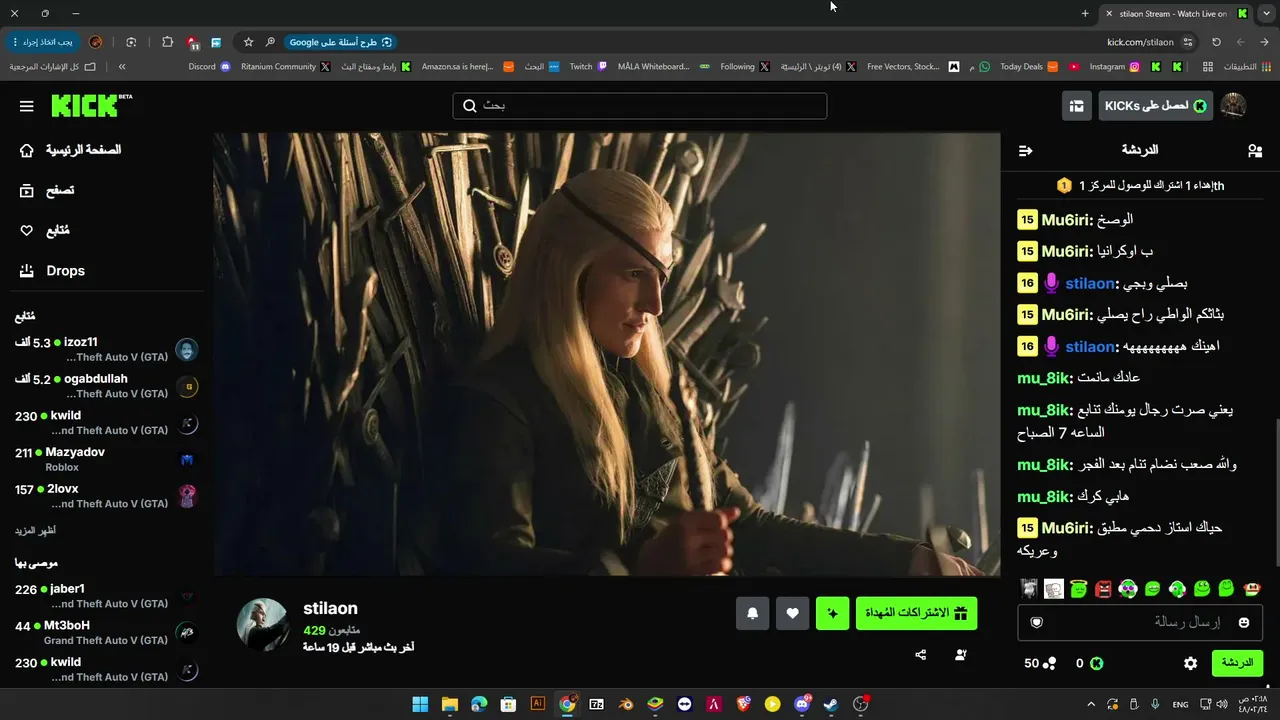Screen dimensions: 1280x720
Task: Click the احصل على KICKs button
Action: pos(1155,106)
